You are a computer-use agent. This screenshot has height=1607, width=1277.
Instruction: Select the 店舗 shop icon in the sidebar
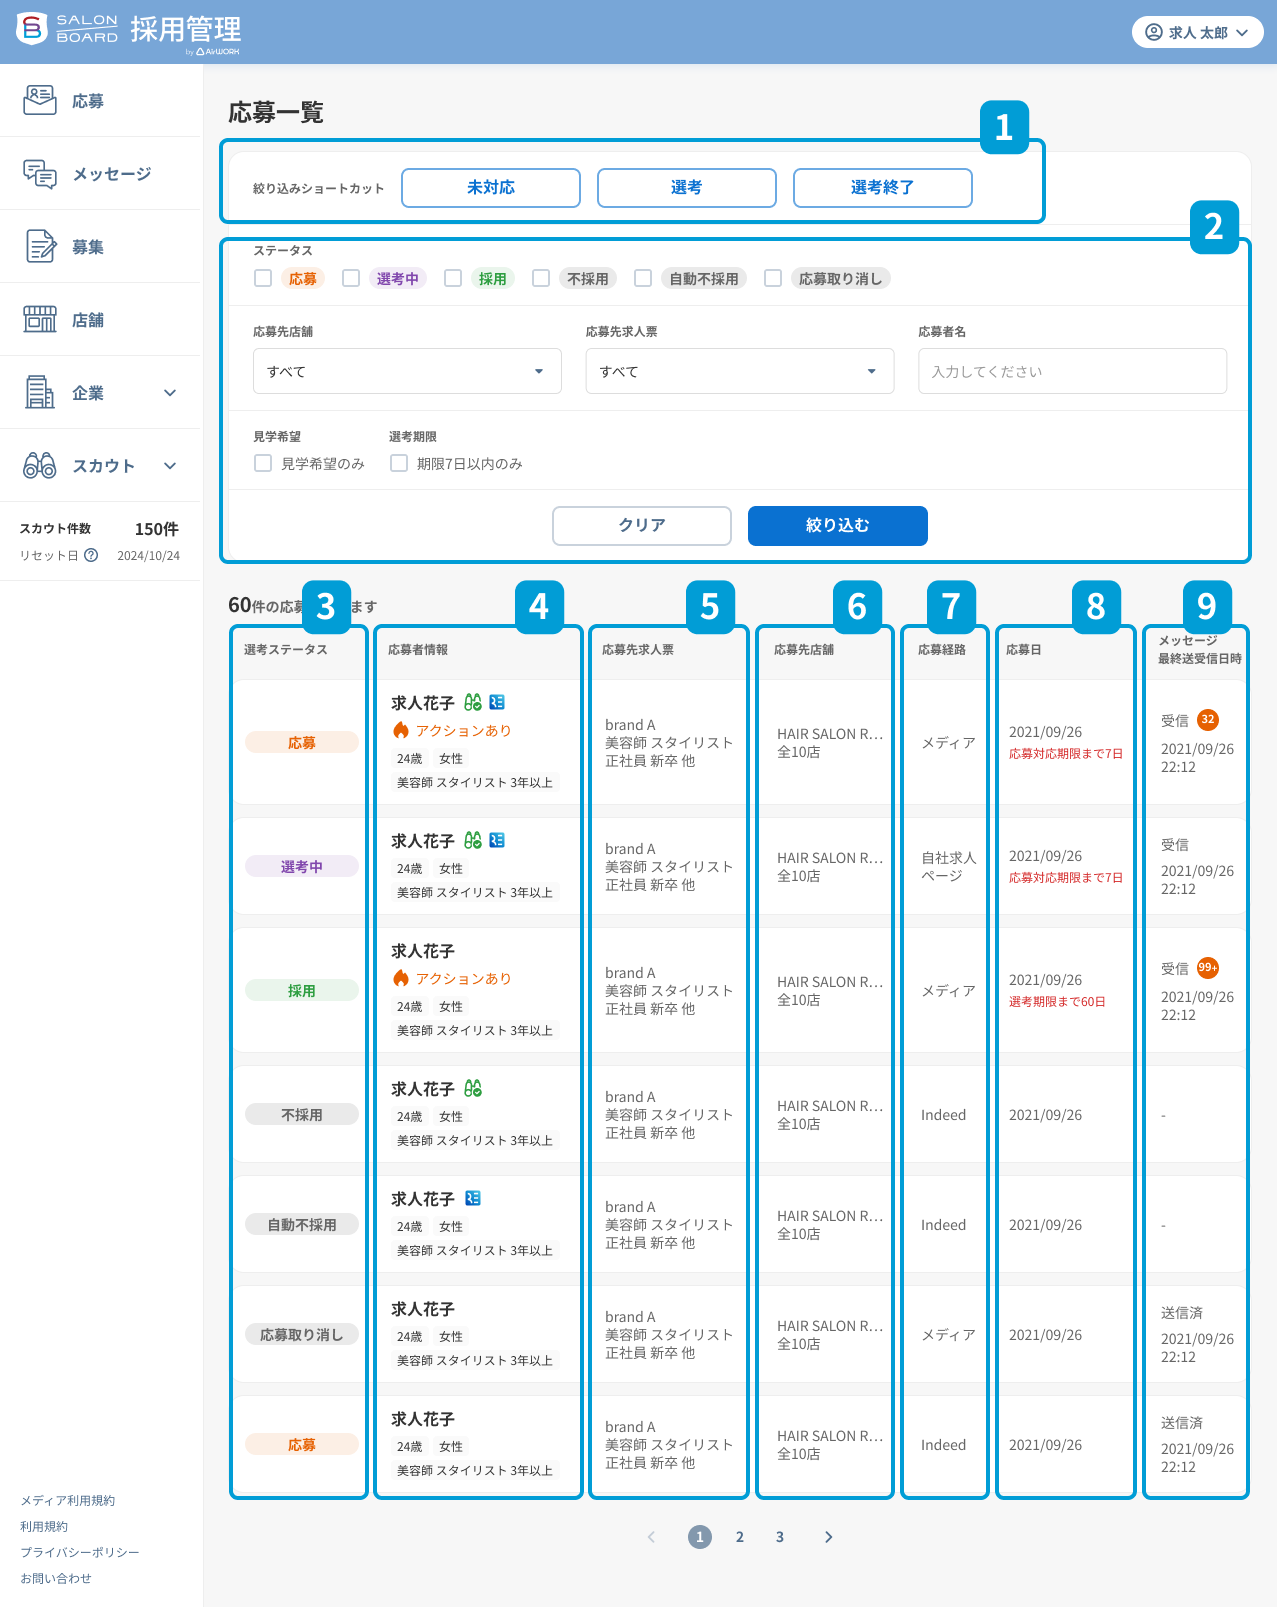click(x=40, y=319)
